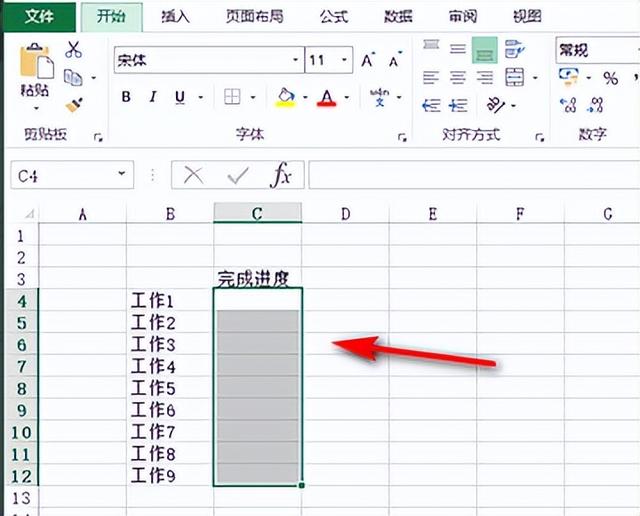Click the fill color bucket icon
Image resolution: width=640 pixels, height=516 pixels.
tap(286, 98)
